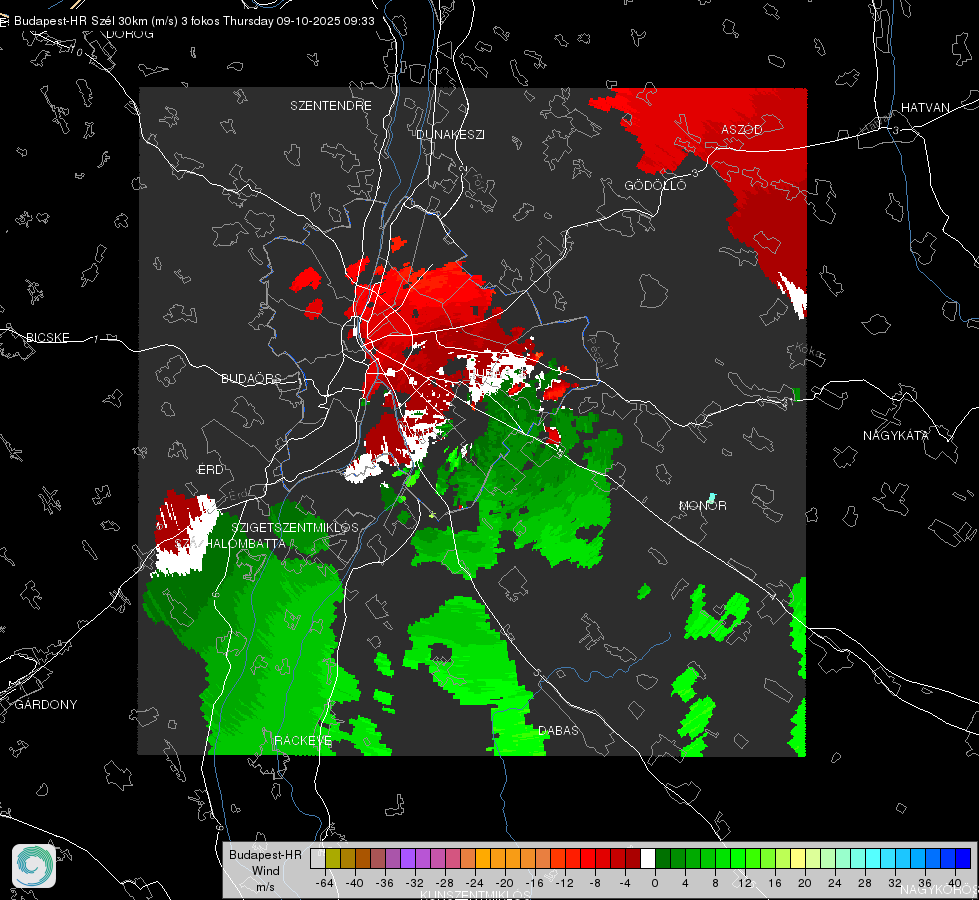Click the ASZOD label on the map
The height and width of the screenshot is (900, 979).
tap(742, 129)
